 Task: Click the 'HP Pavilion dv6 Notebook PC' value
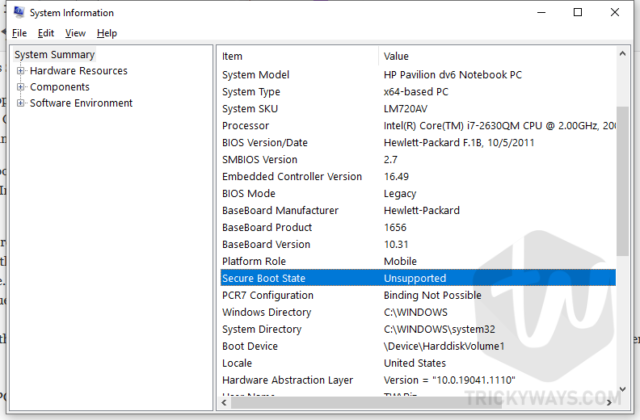click(453, 75)
